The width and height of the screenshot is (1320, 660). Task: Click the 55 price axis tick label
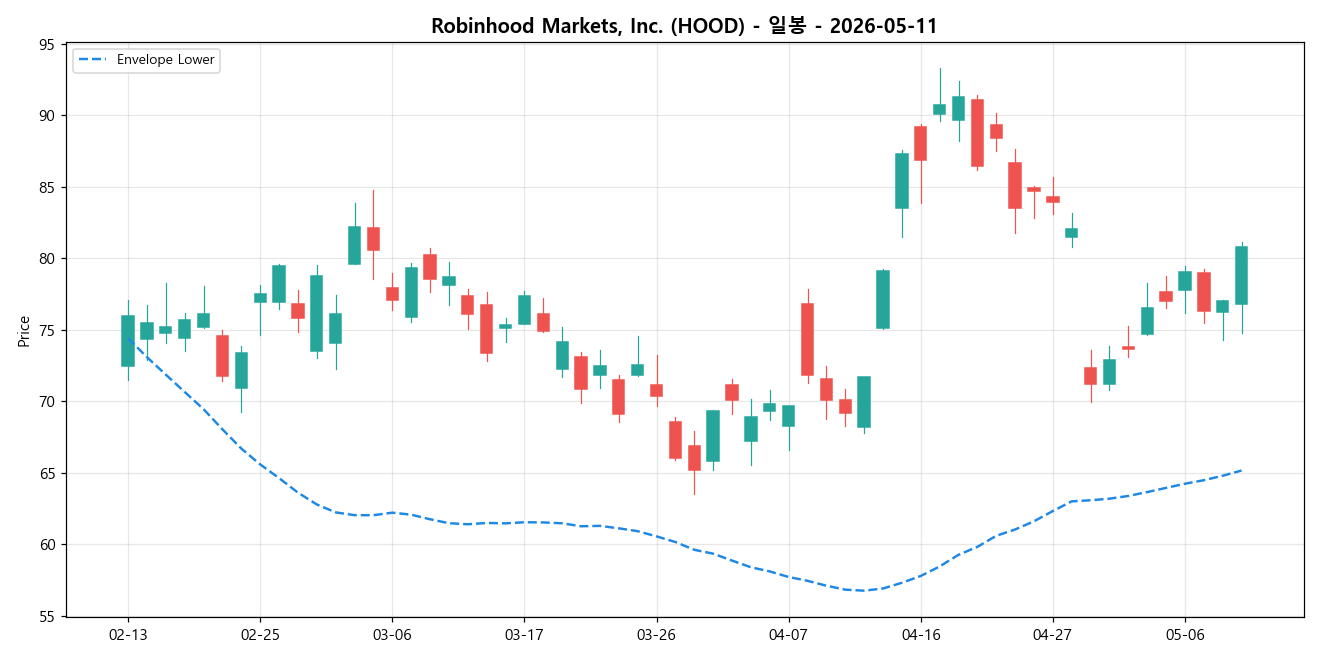(x=49, y=616)
